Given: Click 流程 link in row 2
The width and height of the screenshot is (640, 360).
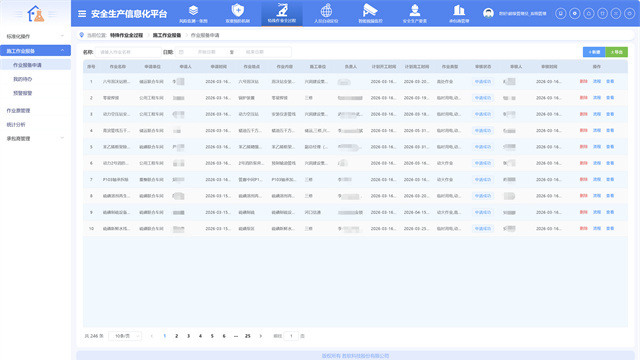Looking at the screenshot, I should pyautogui.click(x=597, y=98).
